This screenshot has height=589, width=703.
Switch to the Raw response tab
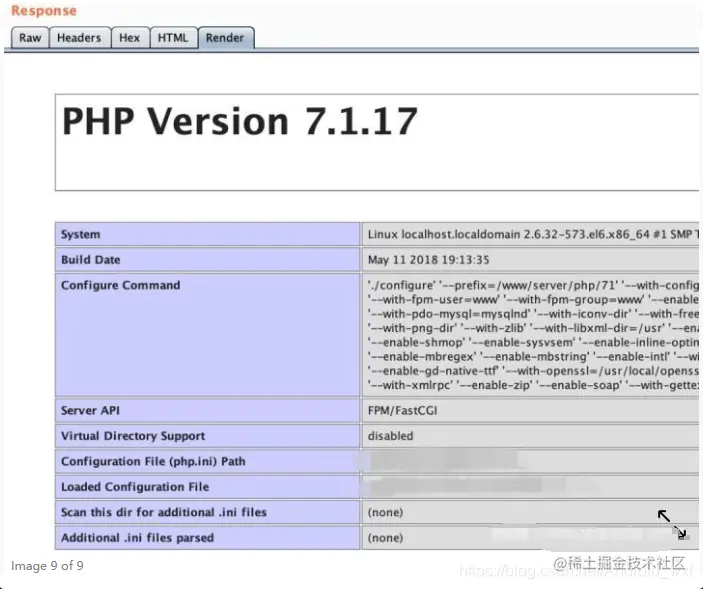30,38
